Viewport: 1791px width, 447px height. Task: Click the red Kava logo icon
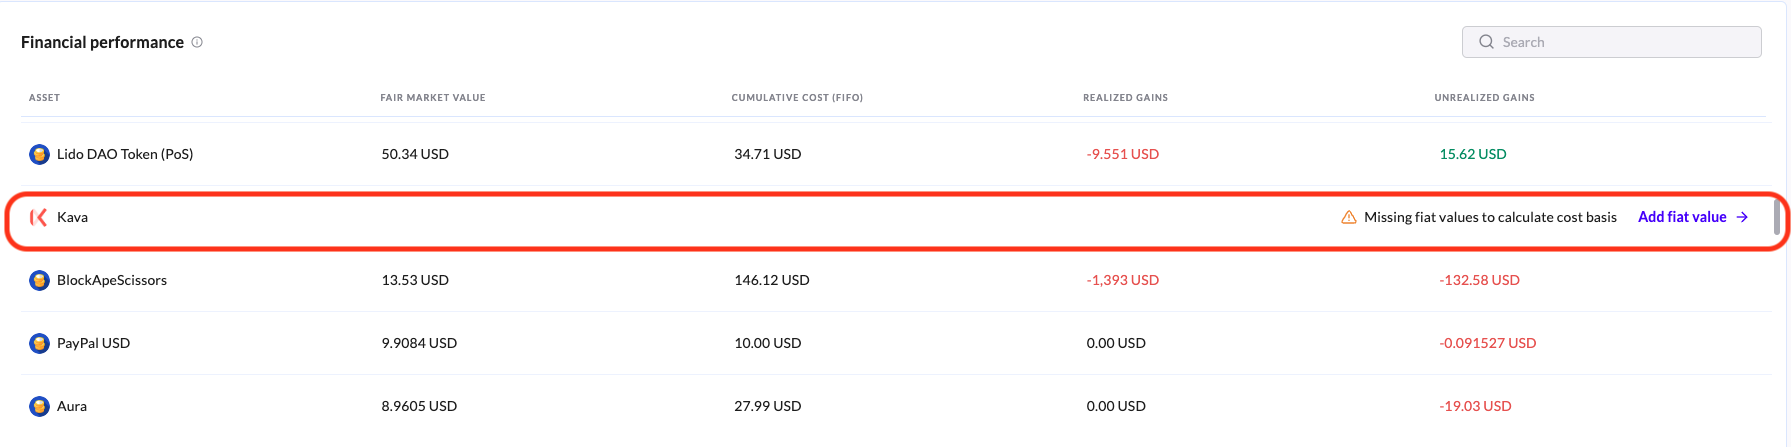point(39,217)
